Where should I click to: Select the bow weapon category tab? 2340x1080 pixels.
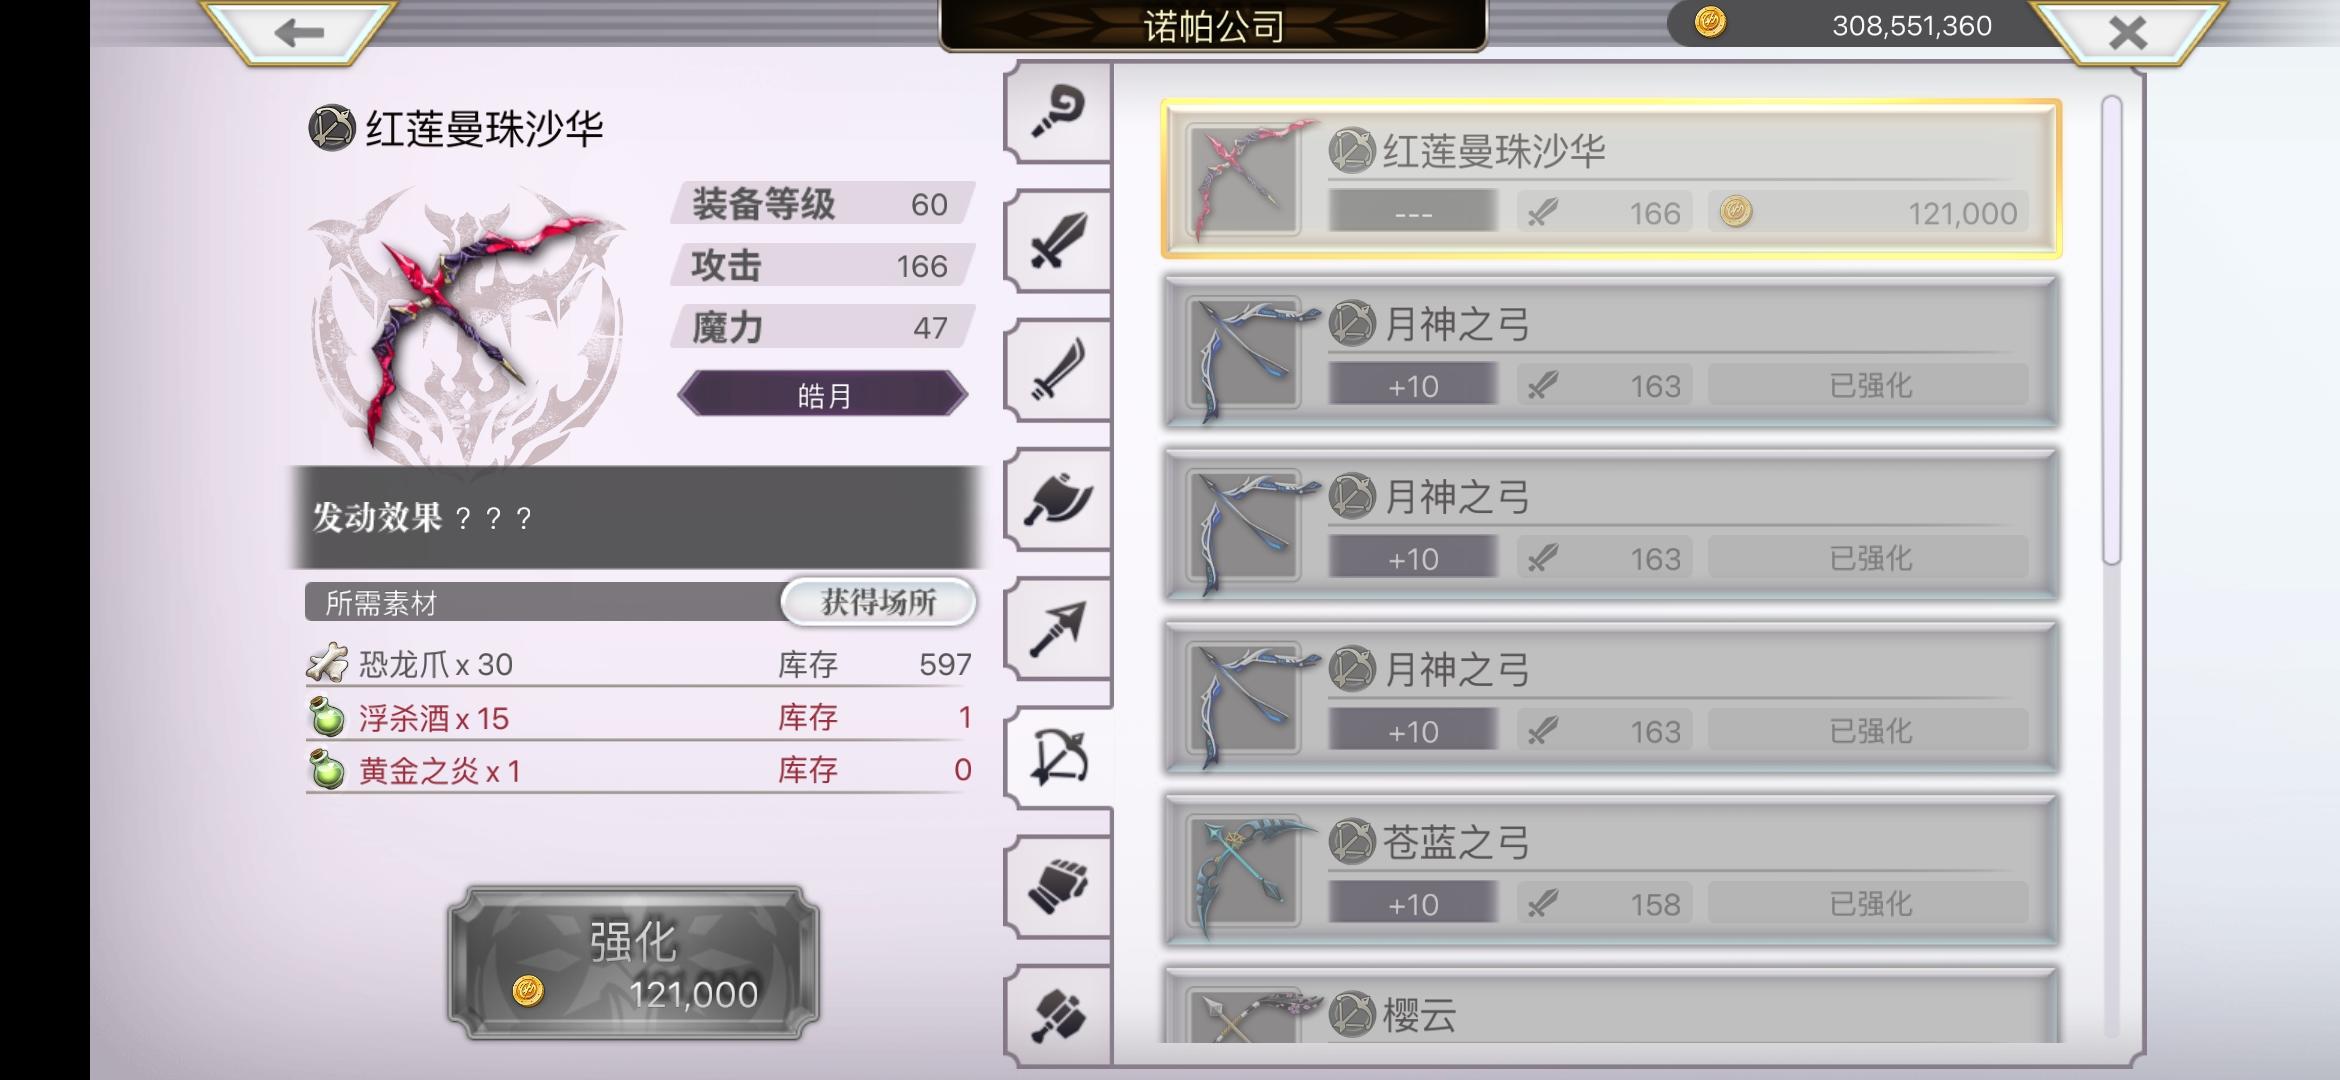[1058, 758]
